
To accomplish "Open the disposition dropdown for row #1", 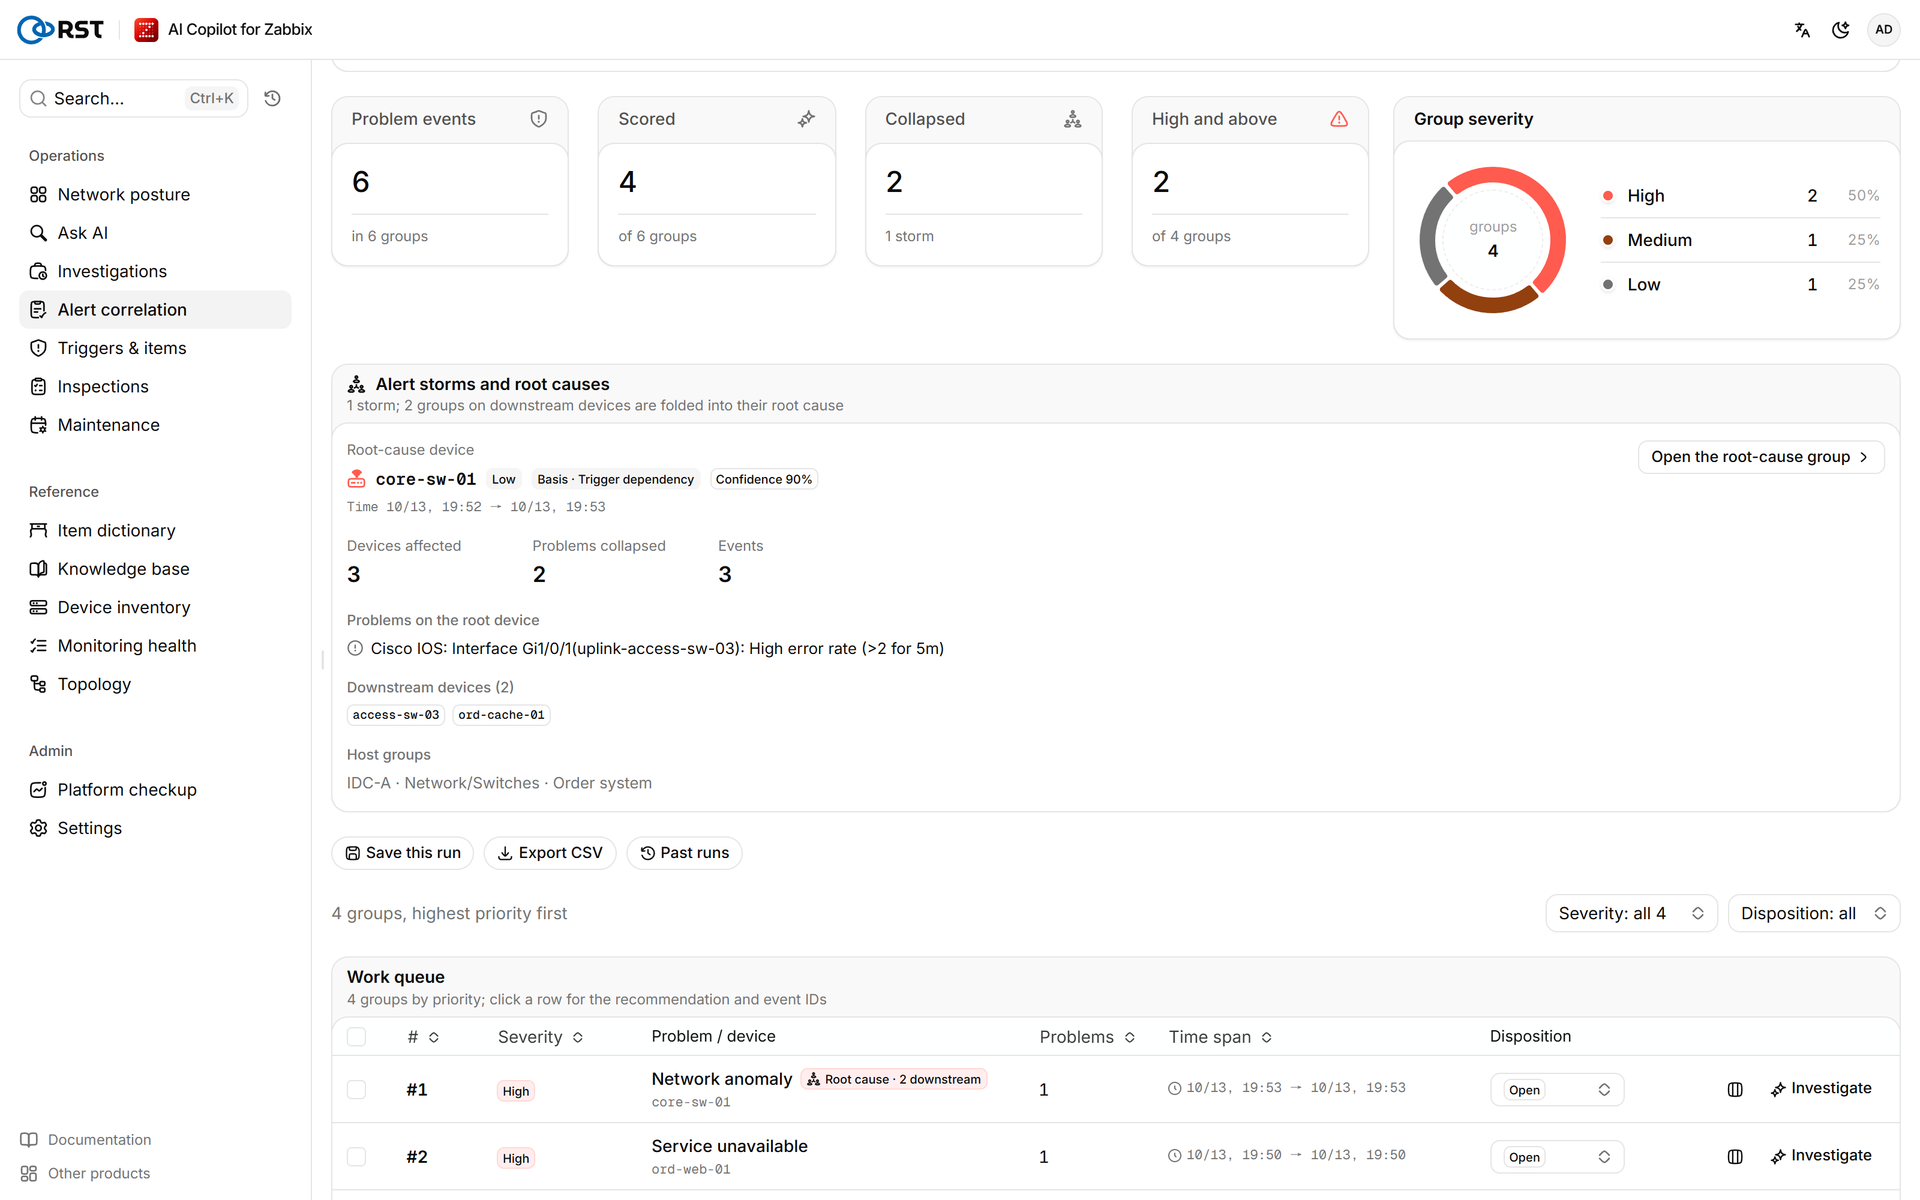I will [1557, 1089].
